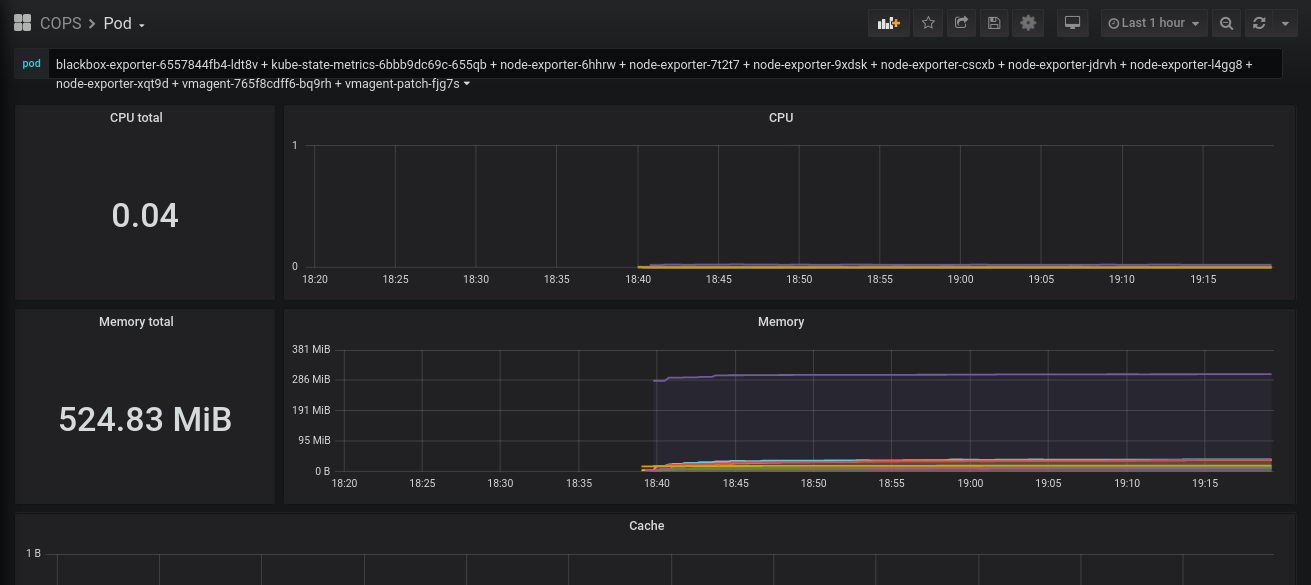Click the 524.83 MiB memory value
Viewport: 1311px width, 585px height.
tap(145, 419)
